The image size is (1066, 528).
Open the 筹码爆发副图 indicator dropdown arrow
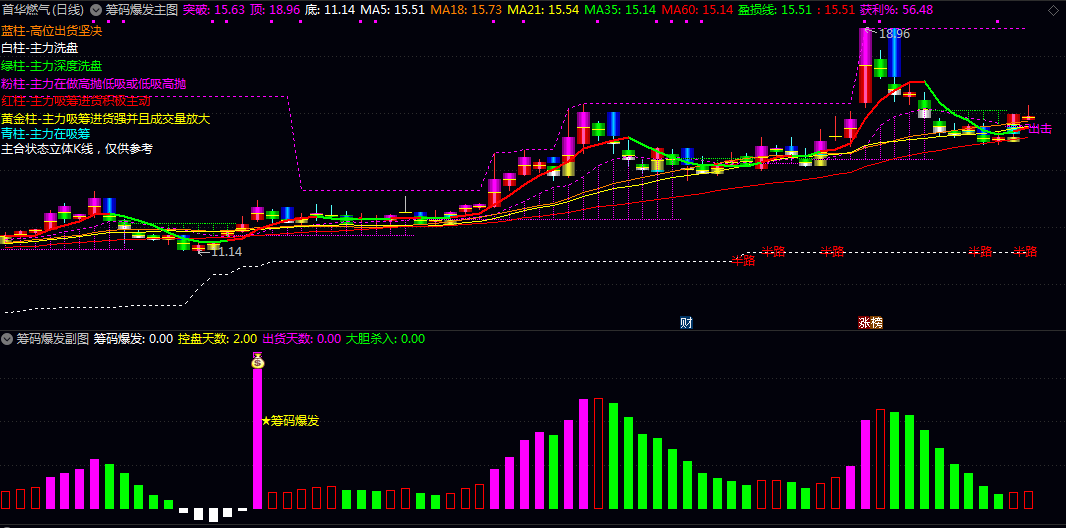(x=8, y=338)
